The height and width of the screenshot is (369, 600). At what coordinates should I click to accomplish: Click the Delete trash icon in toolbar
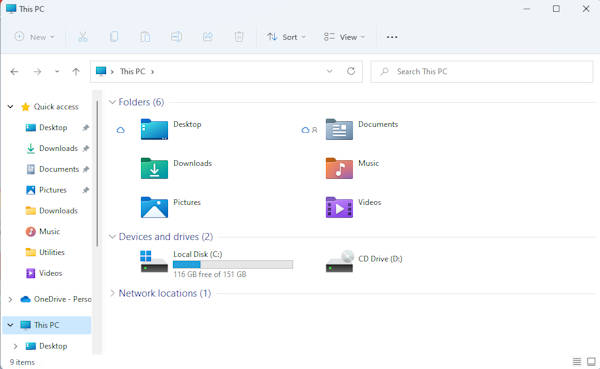tap(239, 37)
